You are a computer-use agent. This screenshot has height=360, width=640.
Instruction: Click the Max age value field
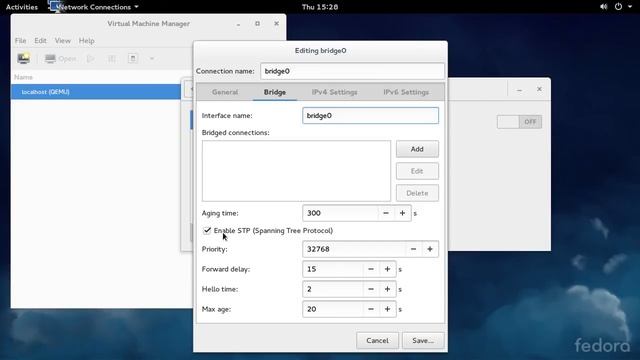tap(333, 309)
